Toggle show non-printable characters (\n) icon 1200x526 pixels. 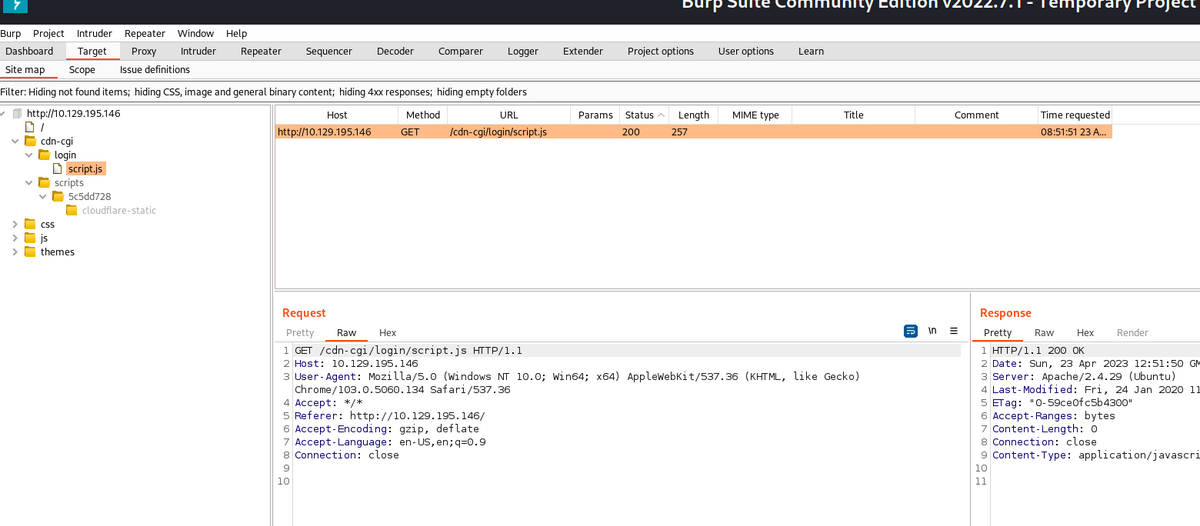[x=932, y=331]
